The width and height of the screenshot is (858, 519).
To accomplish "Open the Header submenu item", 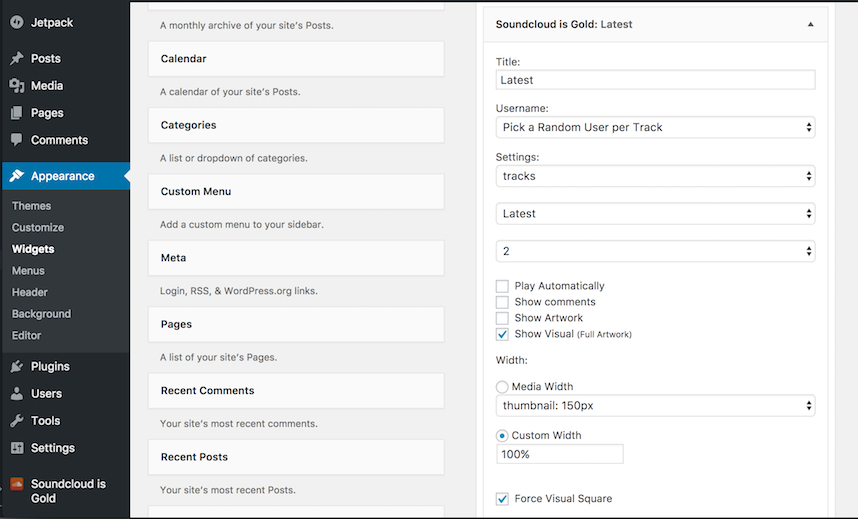I will click(30, 292).
